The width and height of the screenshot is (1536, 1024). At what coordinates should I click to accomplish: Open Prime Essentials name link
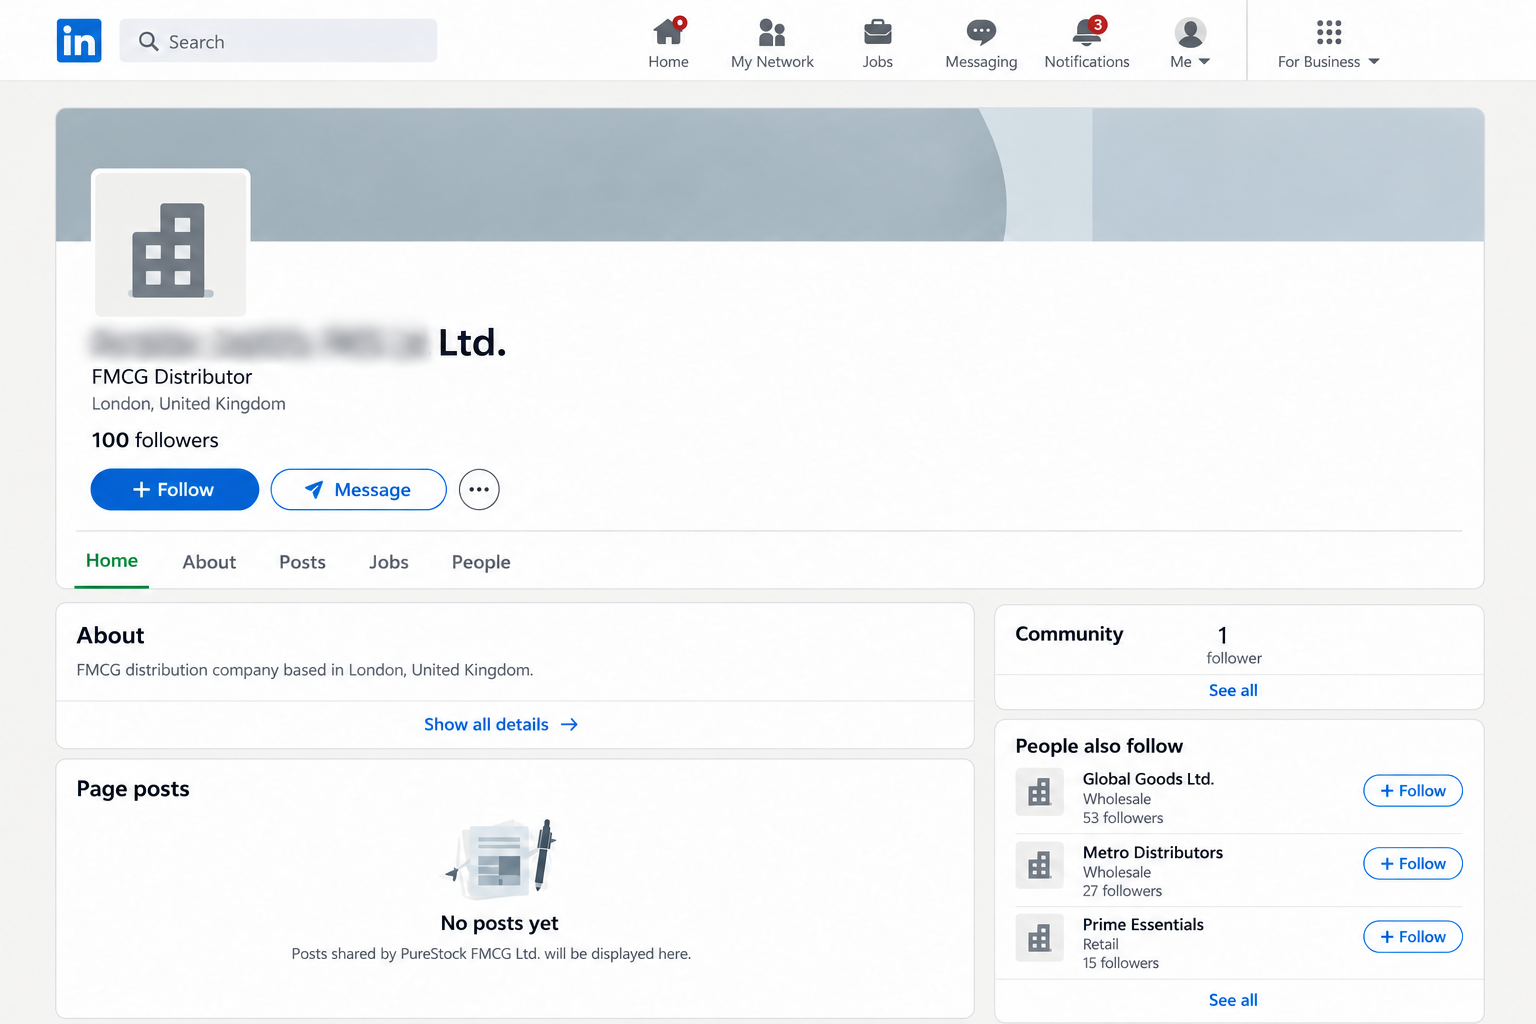click(1143, 925)
